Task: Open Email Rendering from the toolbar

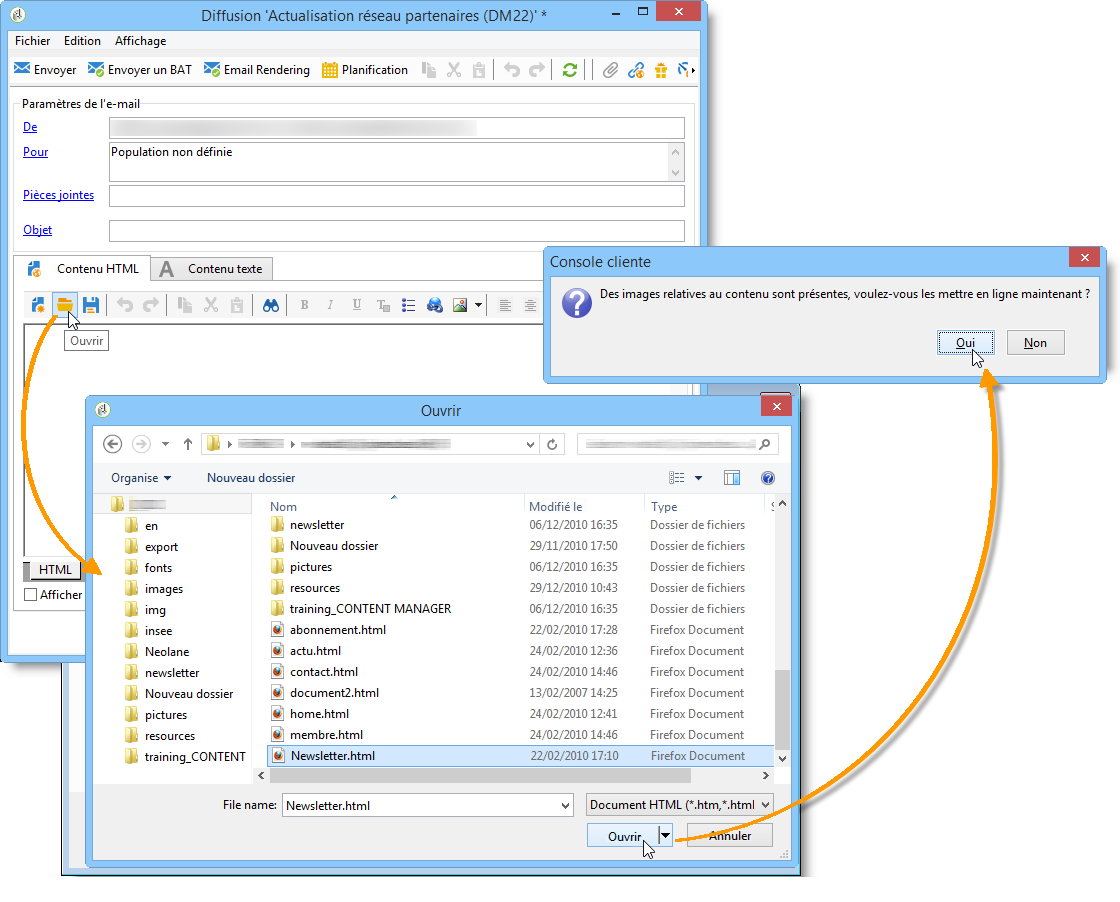Action: pos(256,69)
